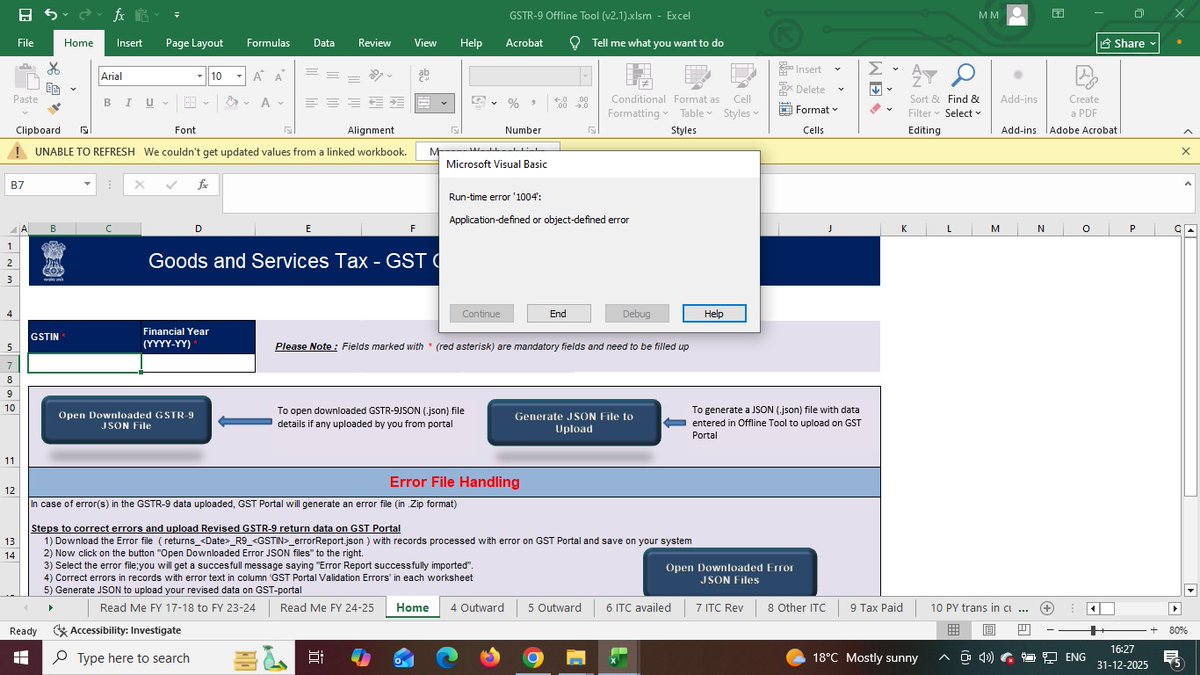The width and height of the screenshot is (1200, 675).
Task: Open the Delete cells dropdown arrow
Action: pos(839,89)
